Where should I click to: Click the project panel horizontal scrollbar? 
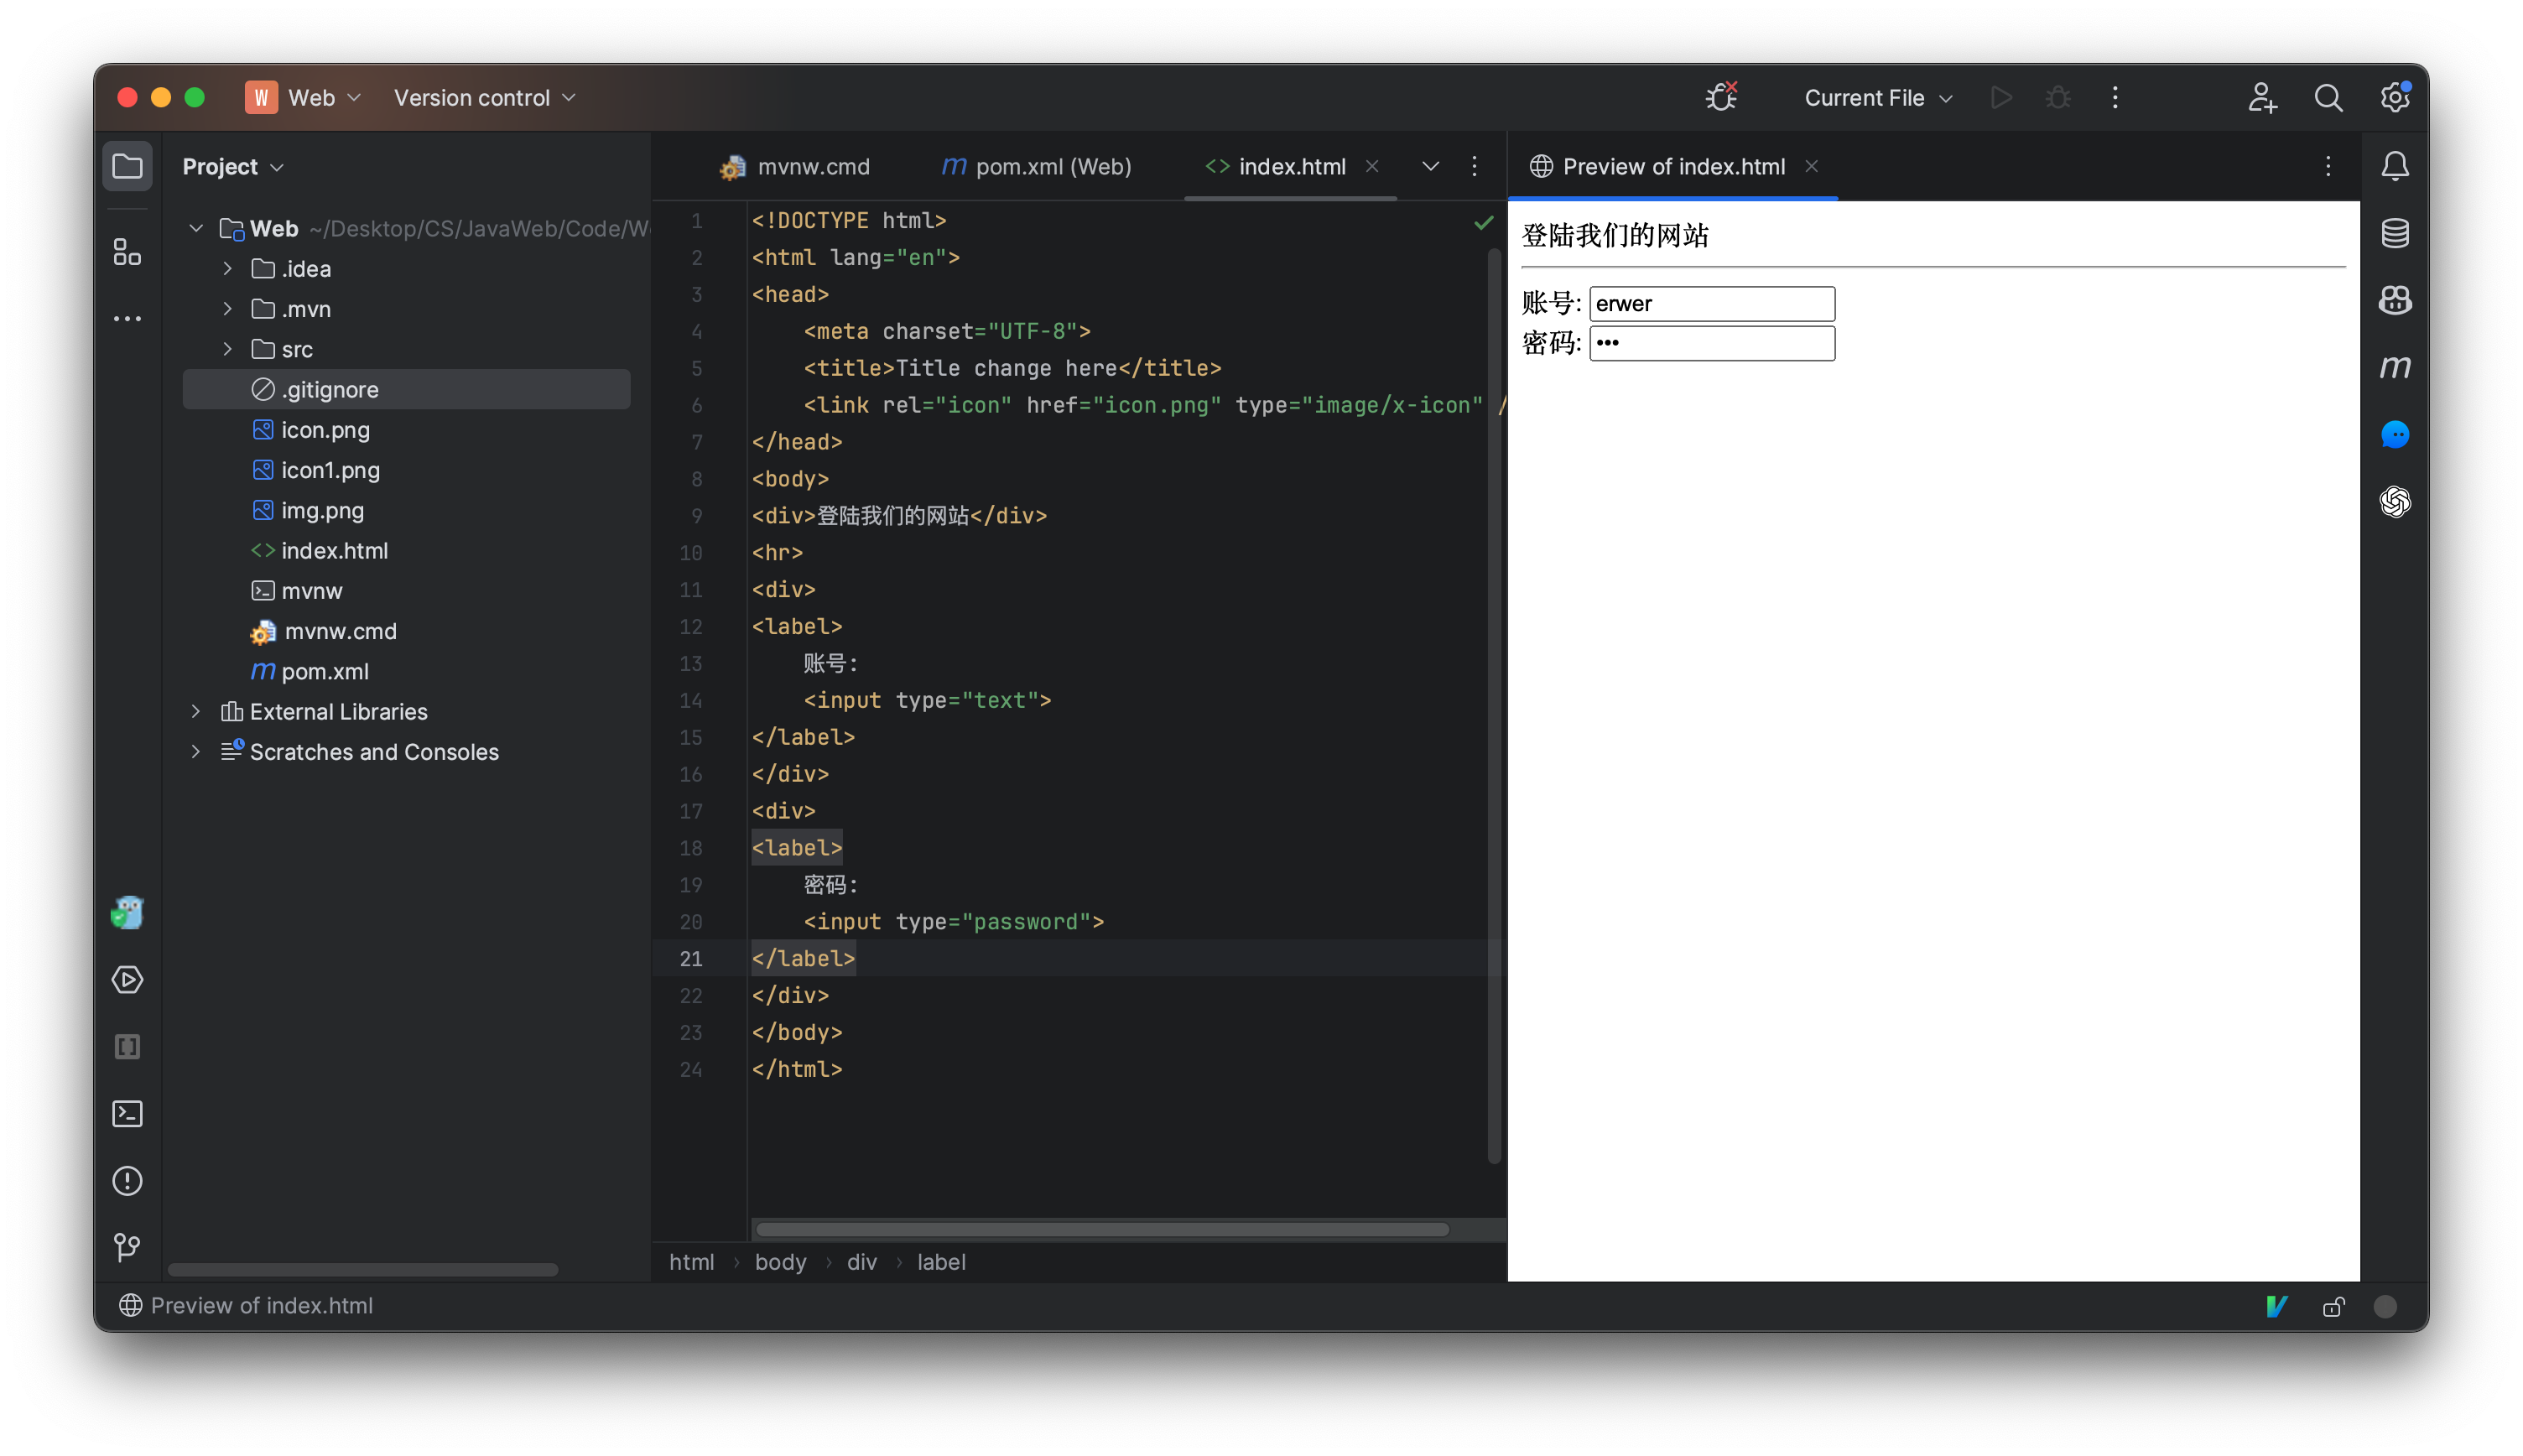pyautogui.click(x=363, y=1269)
